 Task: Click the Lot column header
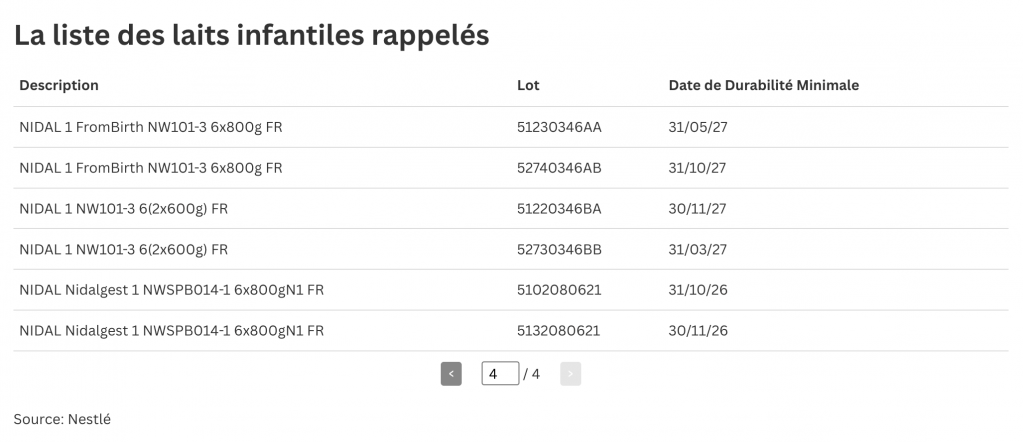pos(528,85)
